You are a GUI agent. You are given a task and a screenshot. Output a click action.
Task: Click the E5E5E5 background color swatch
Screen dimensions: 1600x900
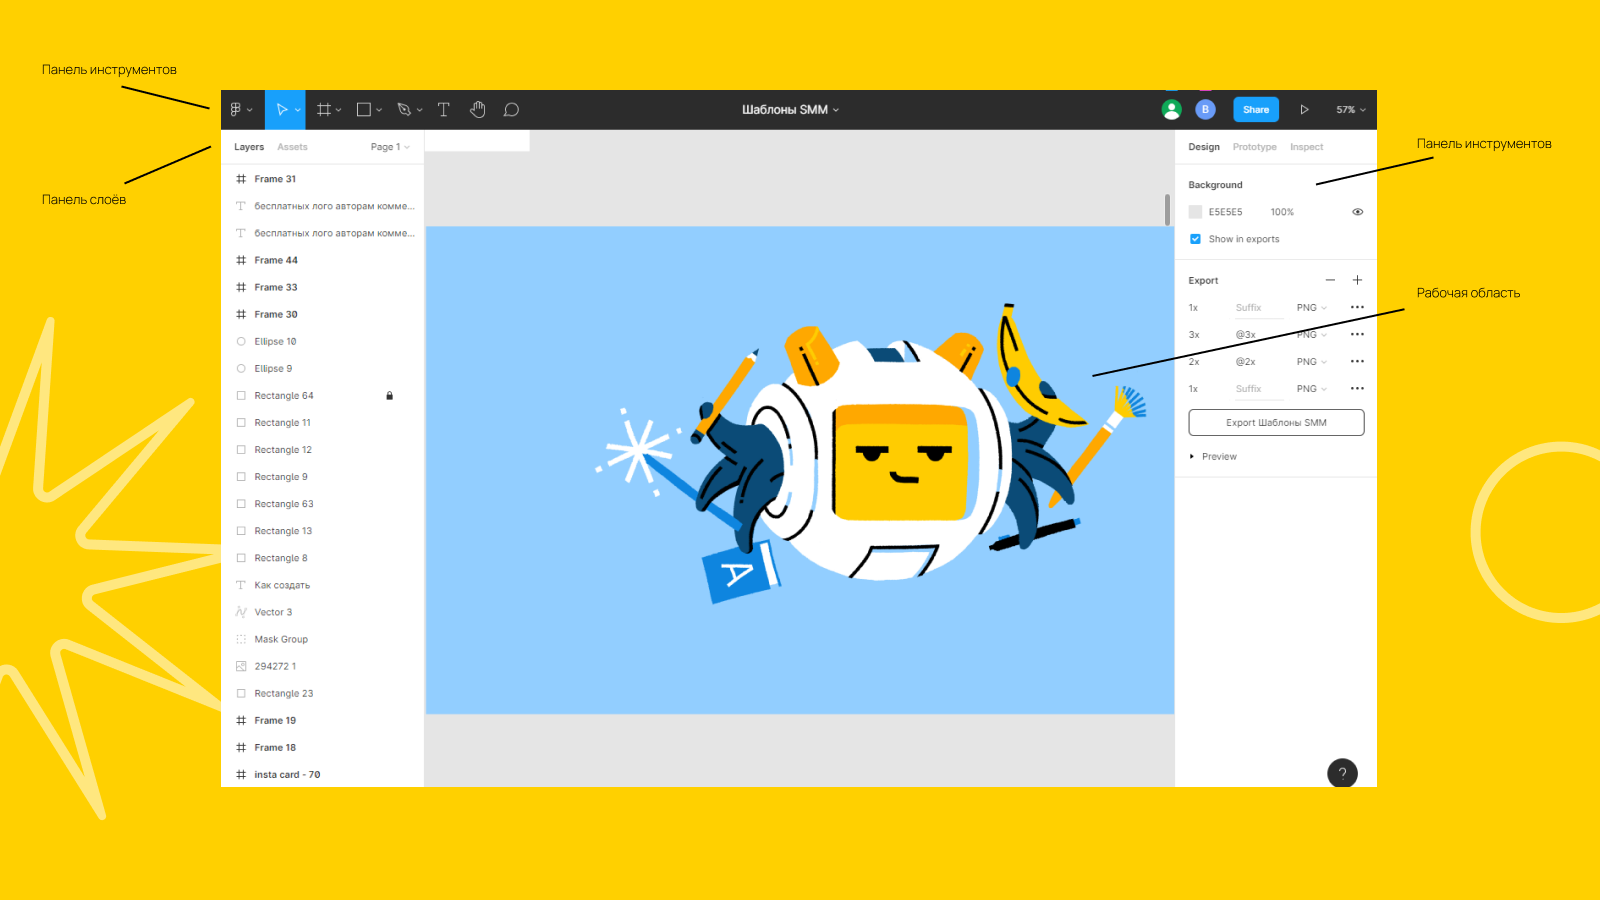point(1195,212)
